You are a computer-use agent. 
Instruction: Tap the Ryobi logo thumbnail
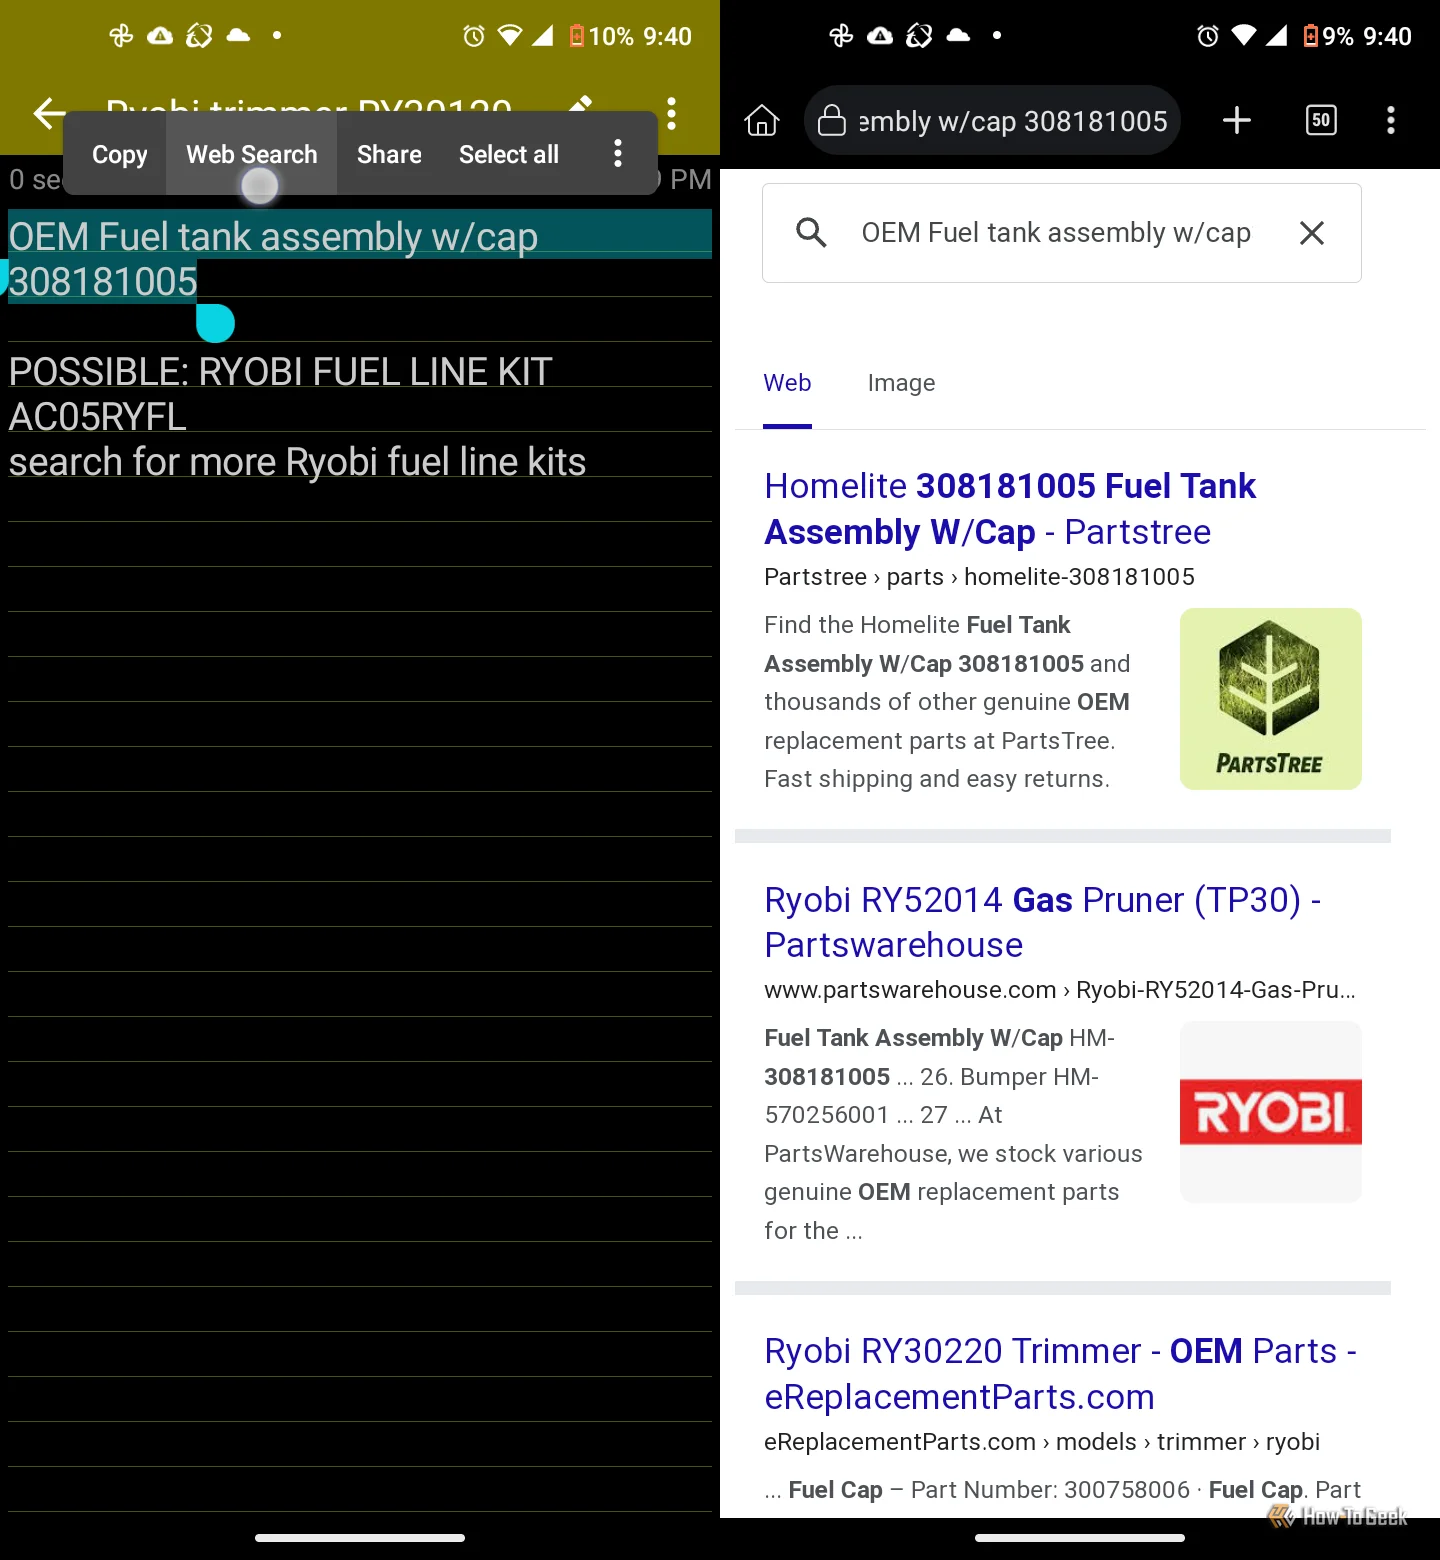point(1271,1112)
